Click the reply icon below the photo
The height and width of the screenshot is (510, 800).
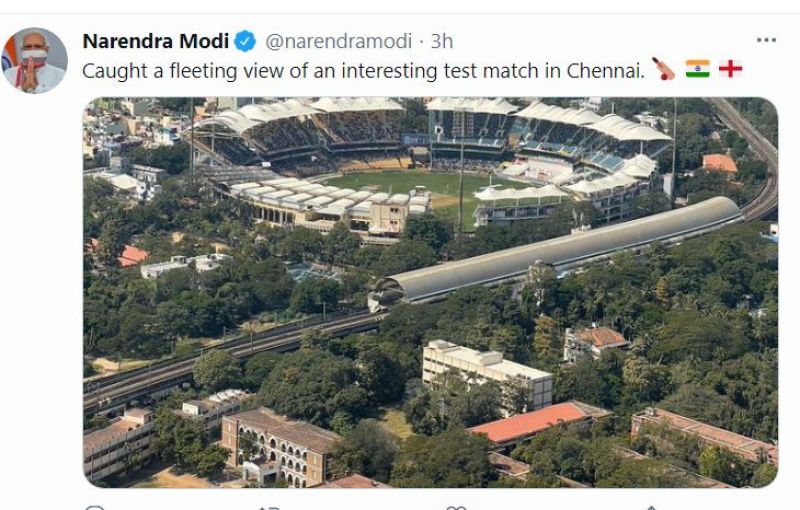pos(94,507)
